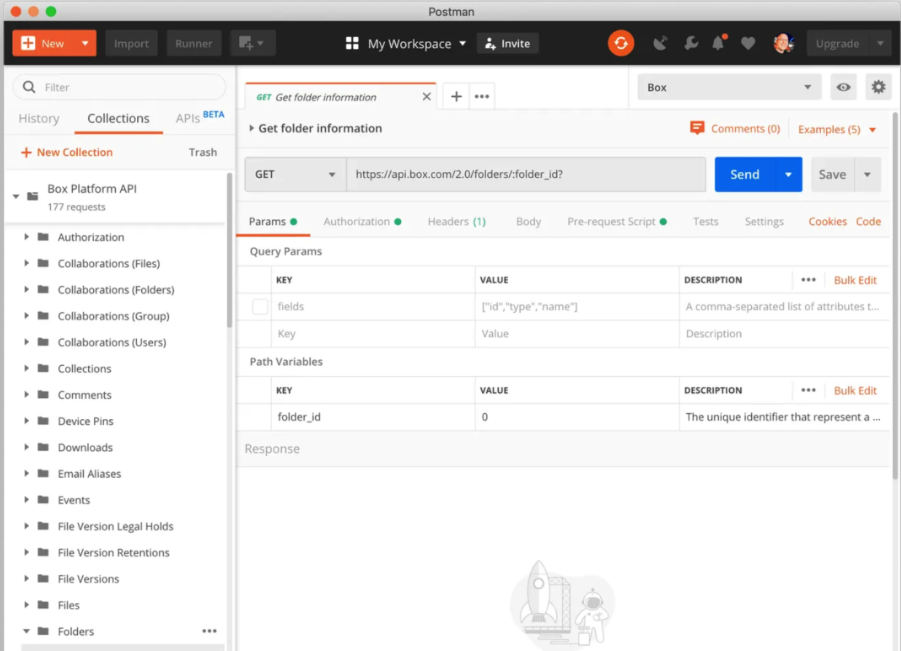Click the request URL field
Image resolution: width=901 pixels, height=651 pixels.
526,174
